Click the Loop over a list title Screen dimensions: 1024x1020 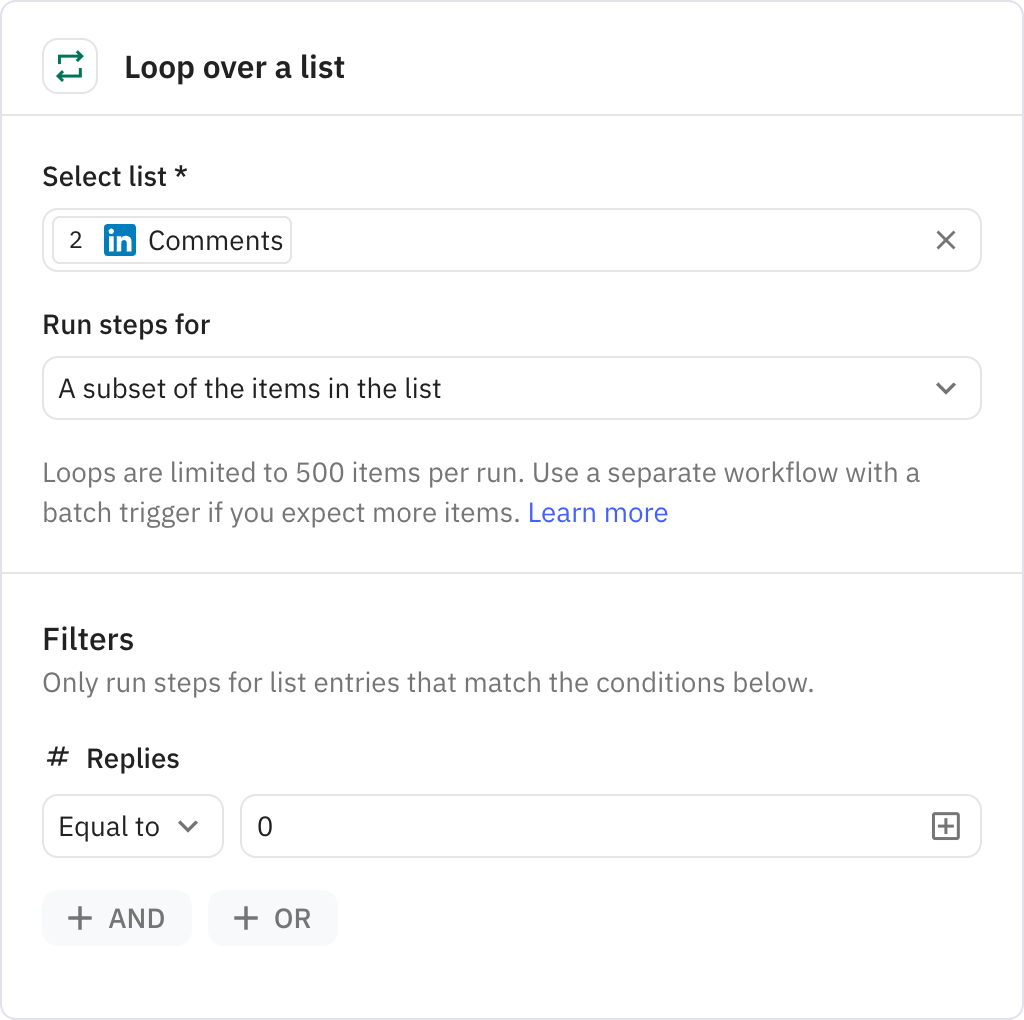[x=235, y=67]
